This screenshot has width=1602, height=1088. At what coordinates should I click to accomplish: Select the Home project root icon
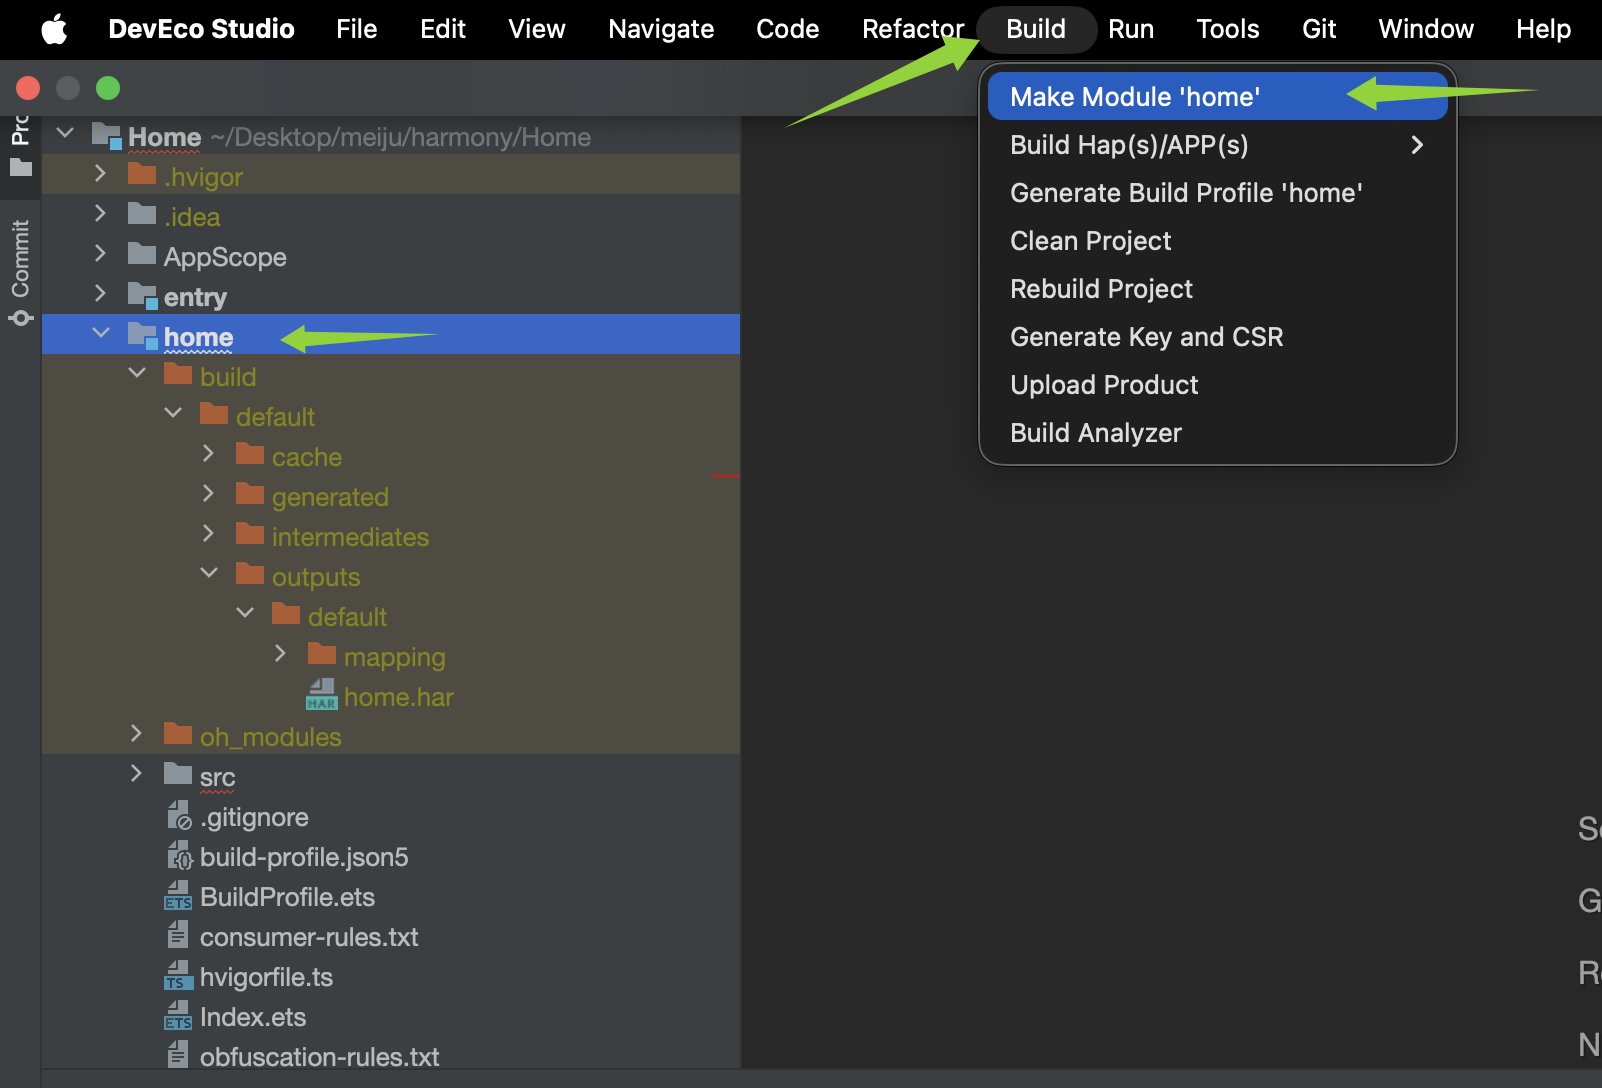106,136
